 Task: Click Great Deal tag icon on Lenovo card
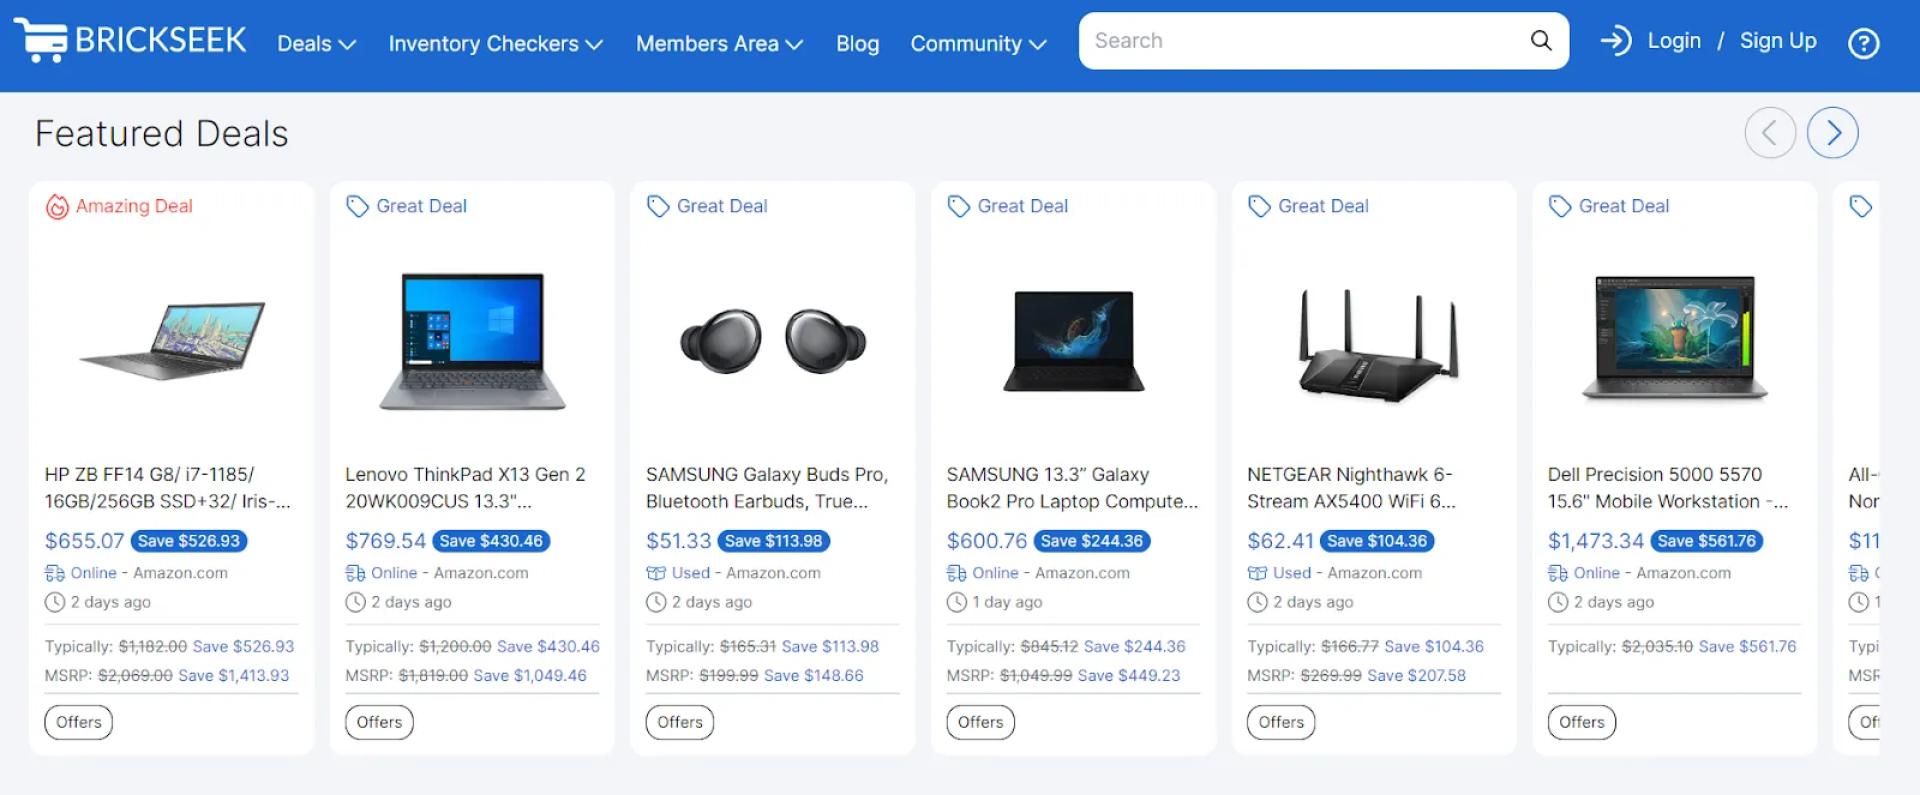click(x=357, y=207)
